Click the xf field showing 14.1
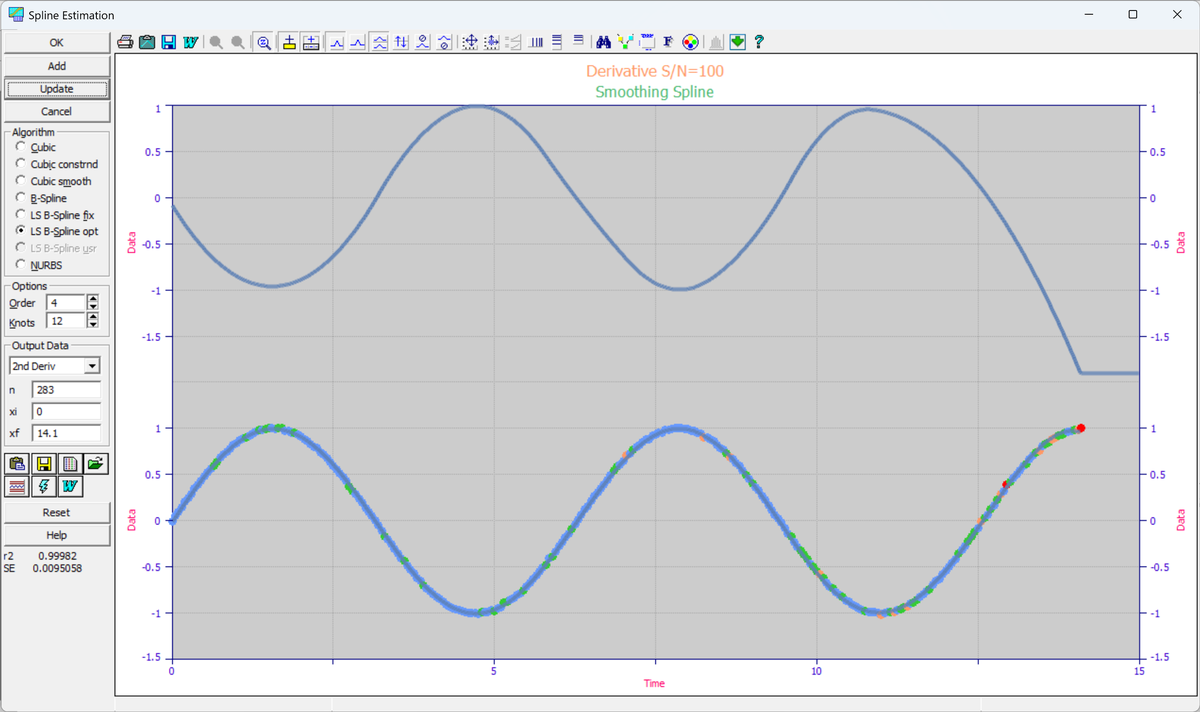1200x712 pixels. point(66,433)
